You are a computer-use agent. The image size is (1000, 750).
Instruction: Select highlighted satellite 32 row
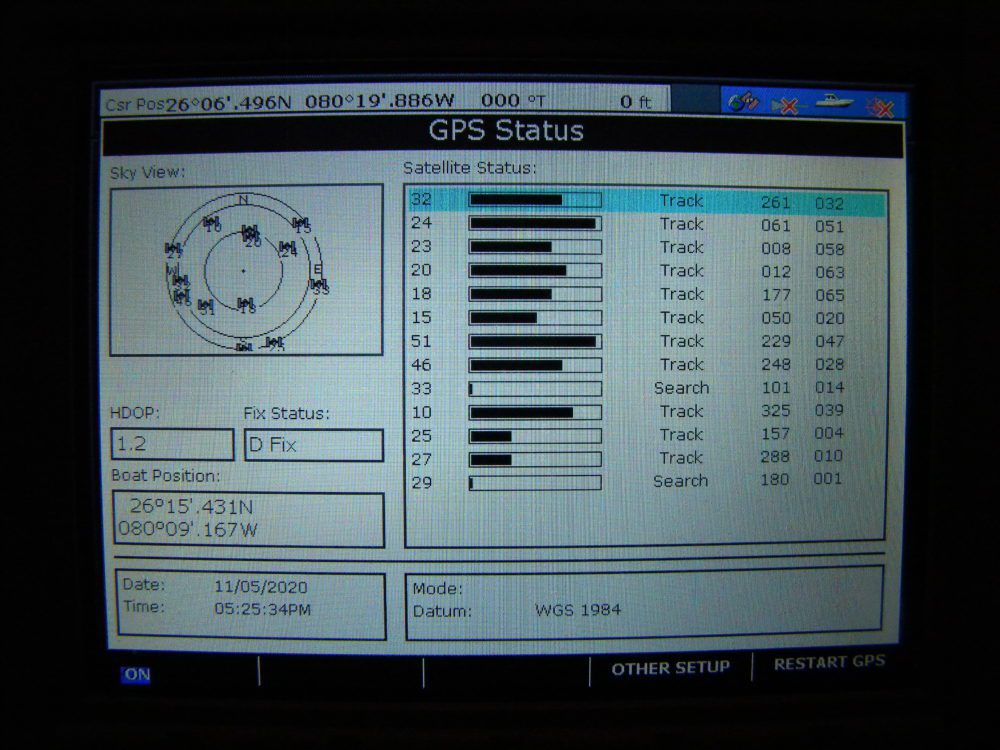[646, 201]
